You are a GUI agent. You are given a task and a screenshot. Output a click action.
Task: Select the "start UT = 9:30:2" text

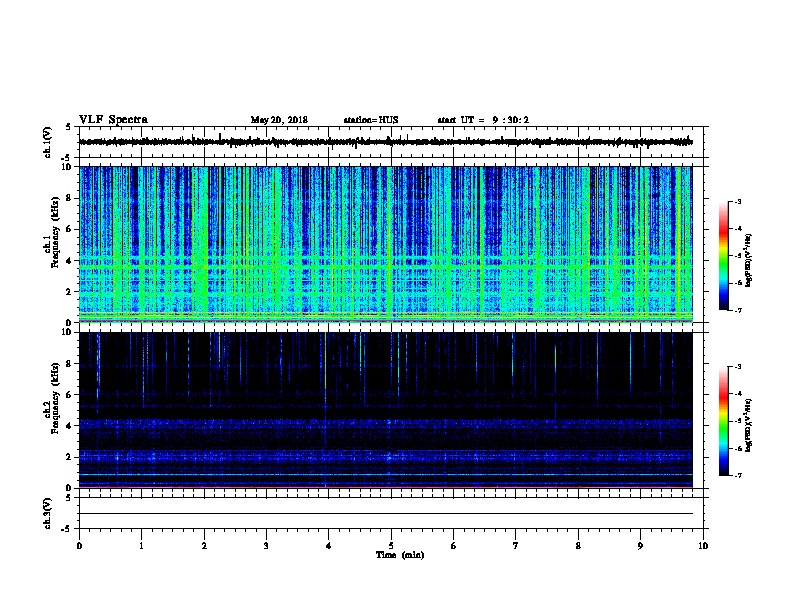483,120
